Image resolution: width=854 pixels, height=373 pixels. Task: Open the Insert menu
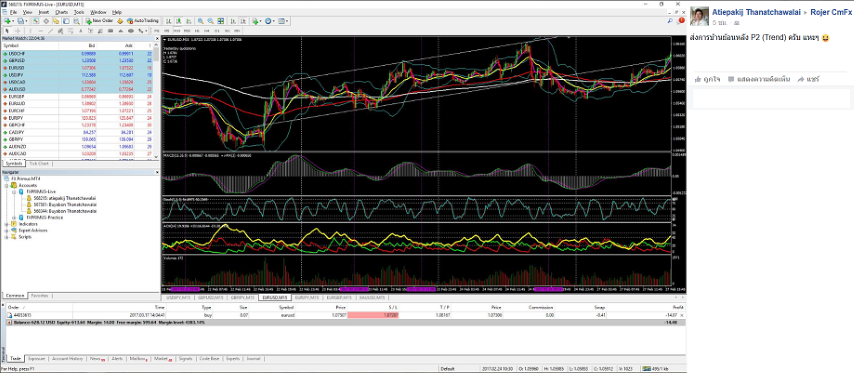tap(44, 12)
